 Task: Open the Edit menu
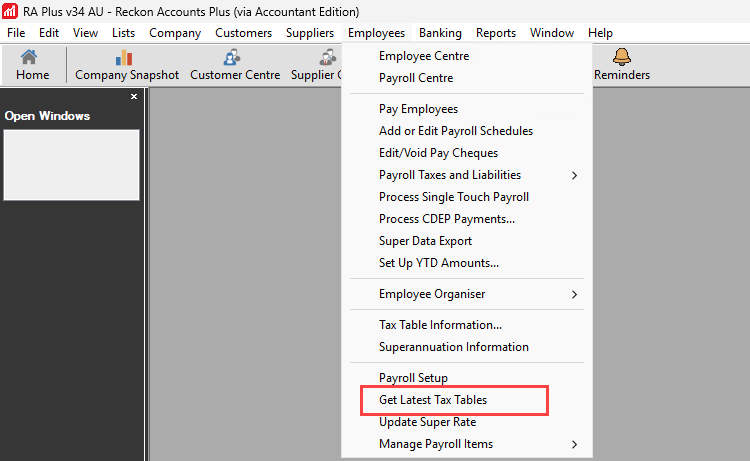49,33
